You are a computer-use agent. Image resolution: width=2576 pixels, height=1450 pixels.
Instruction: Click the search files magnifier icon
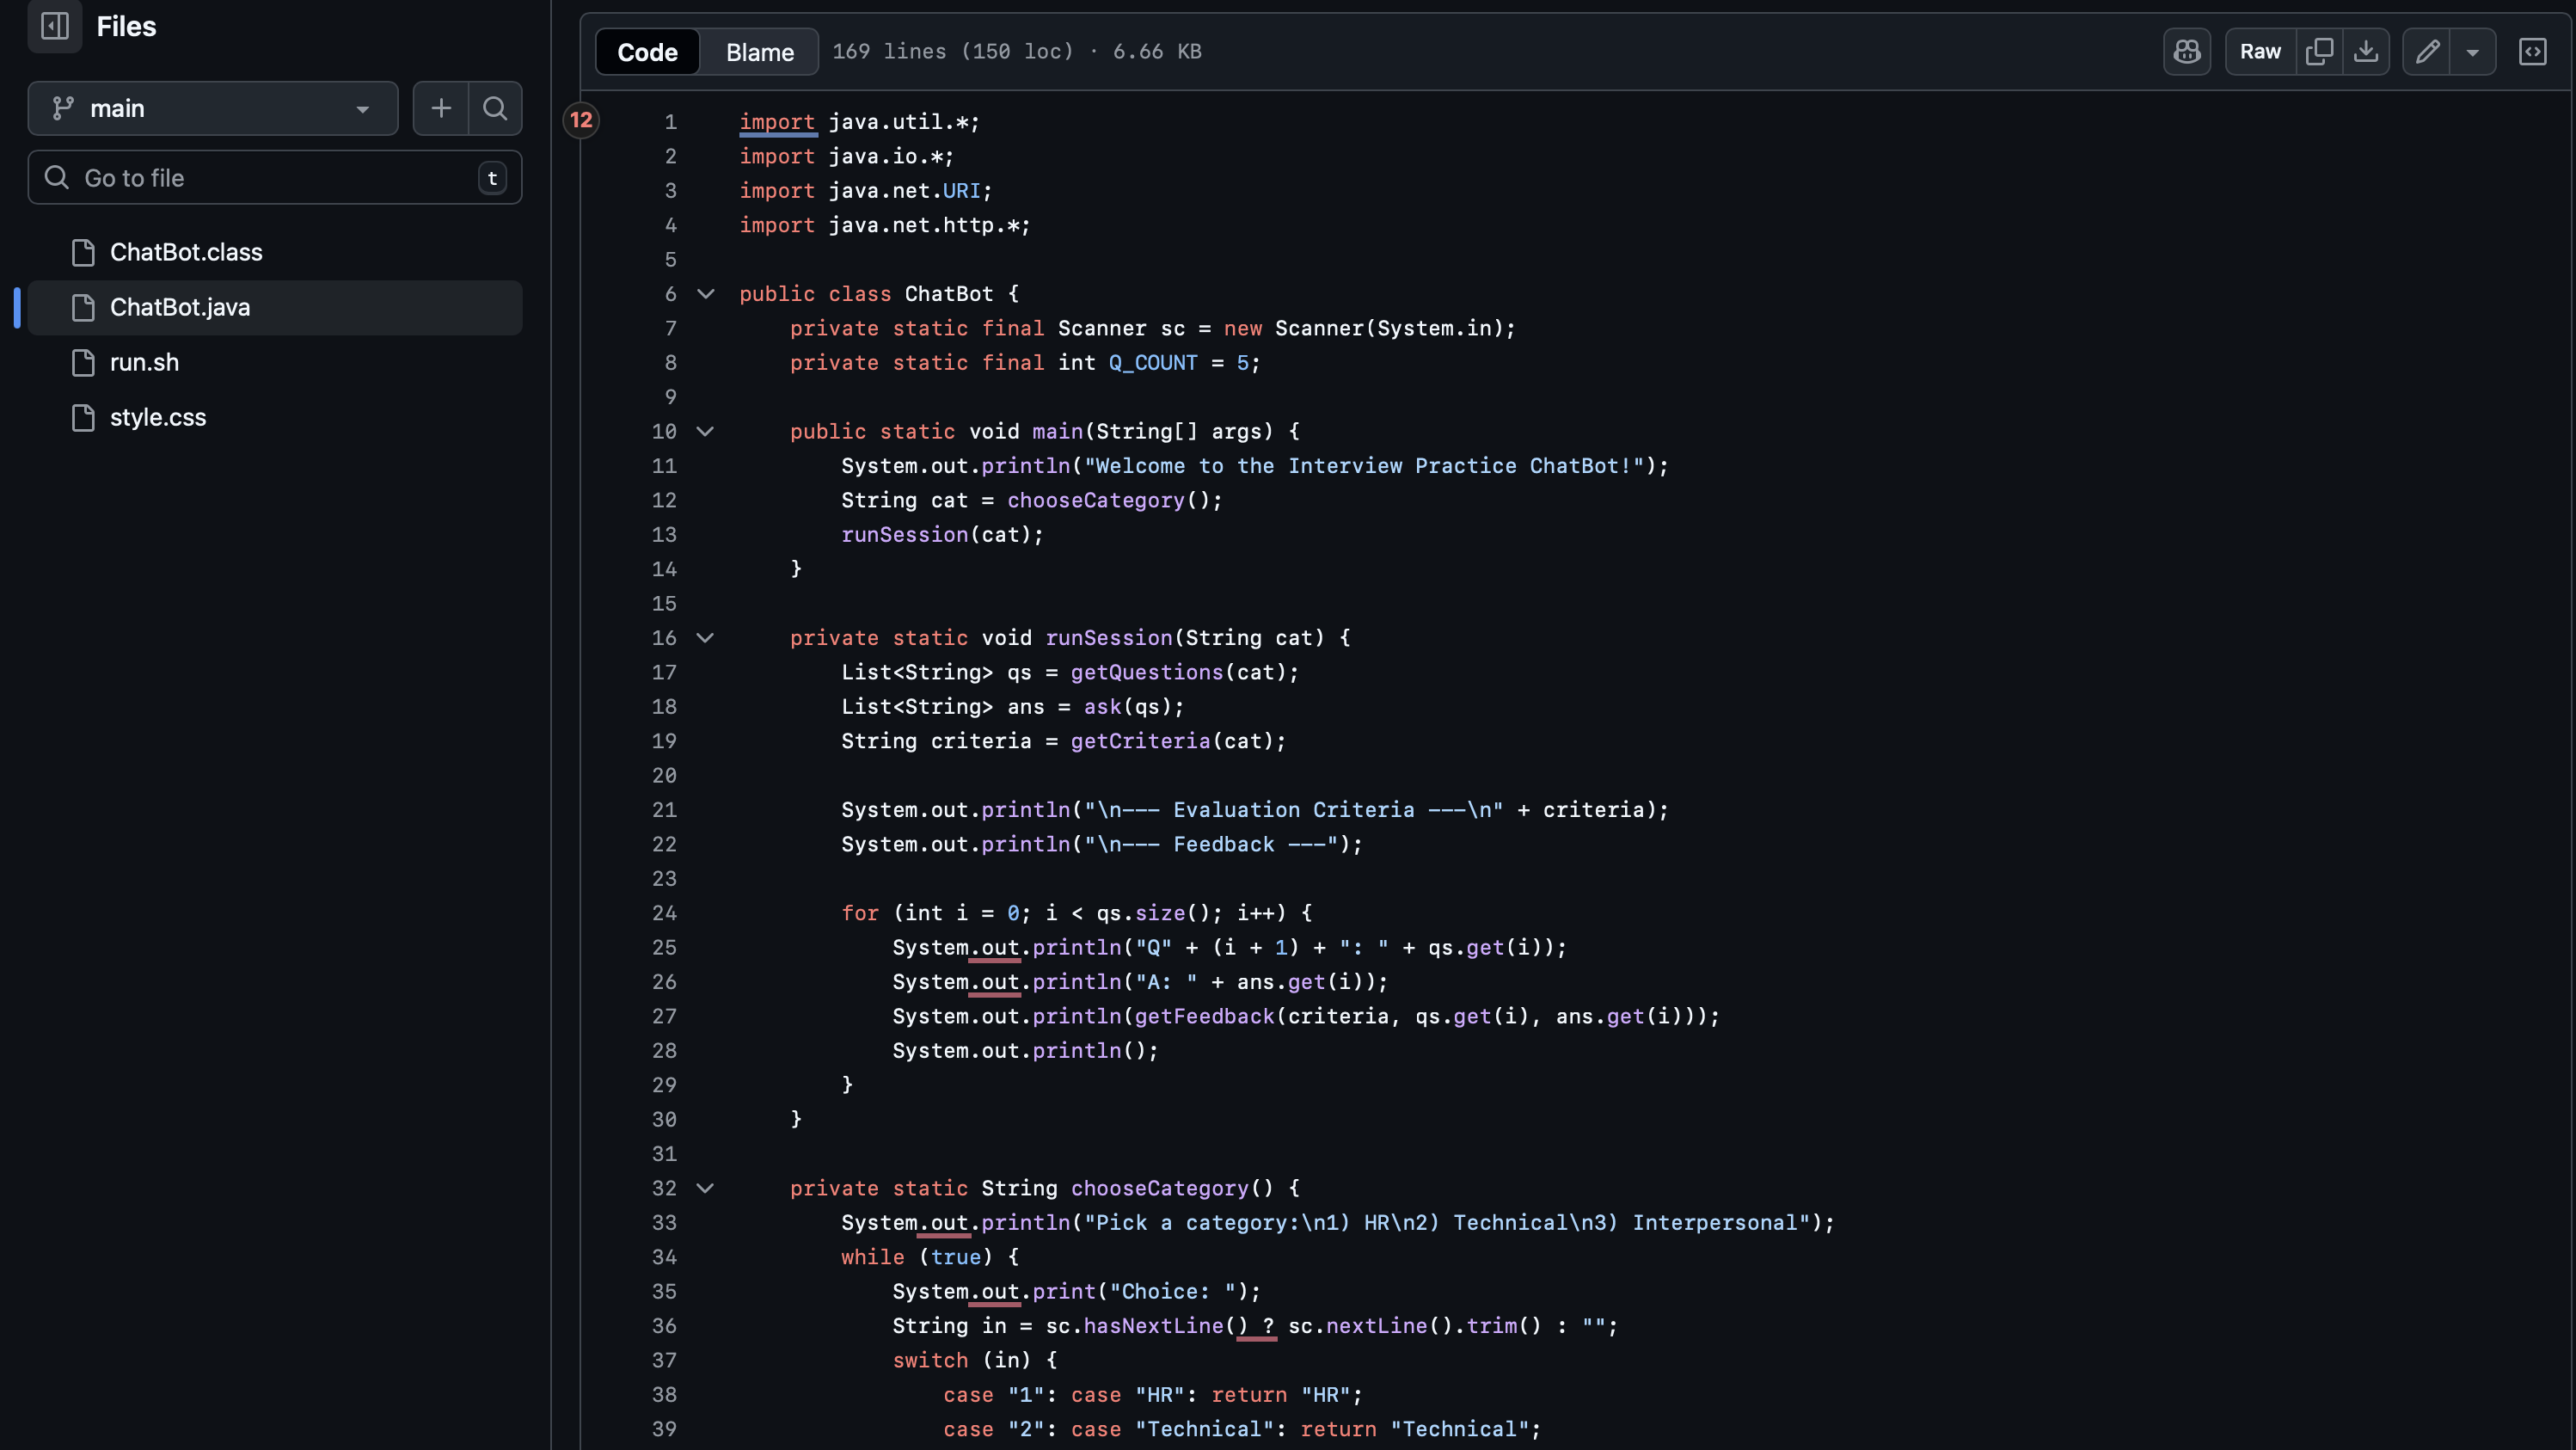click(495, 108)
